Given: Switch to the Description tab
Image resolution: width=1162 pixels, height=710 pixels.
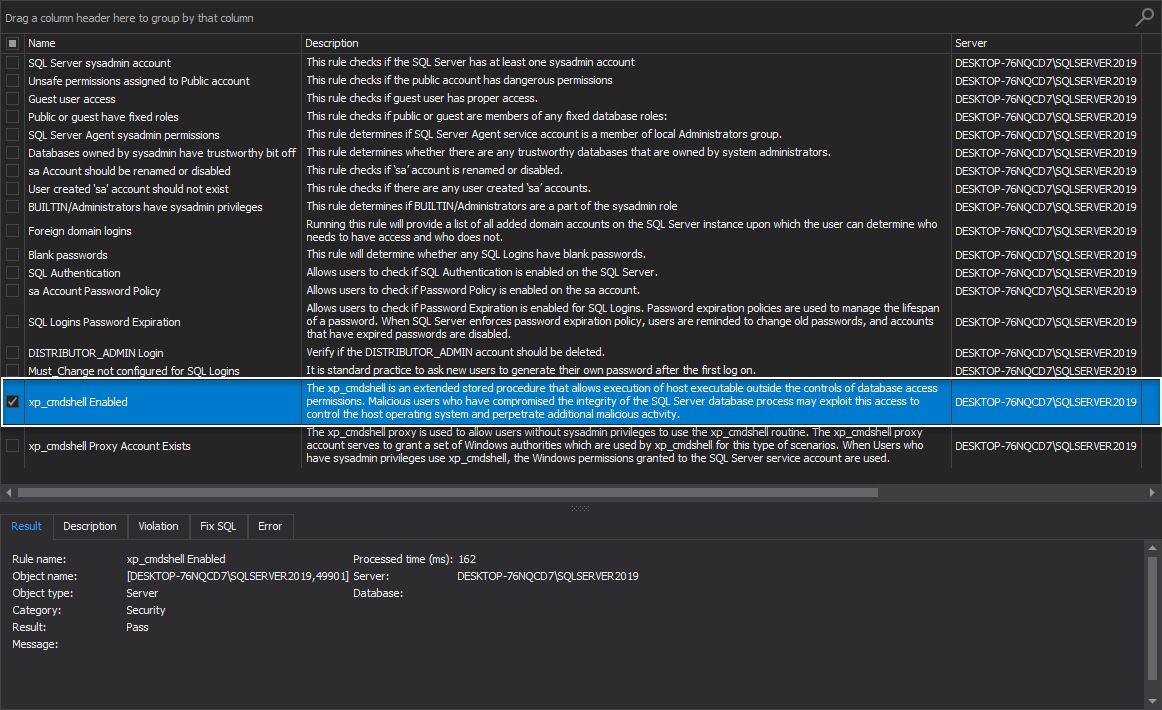Looking at the screenshot, I should pos(90,526).
